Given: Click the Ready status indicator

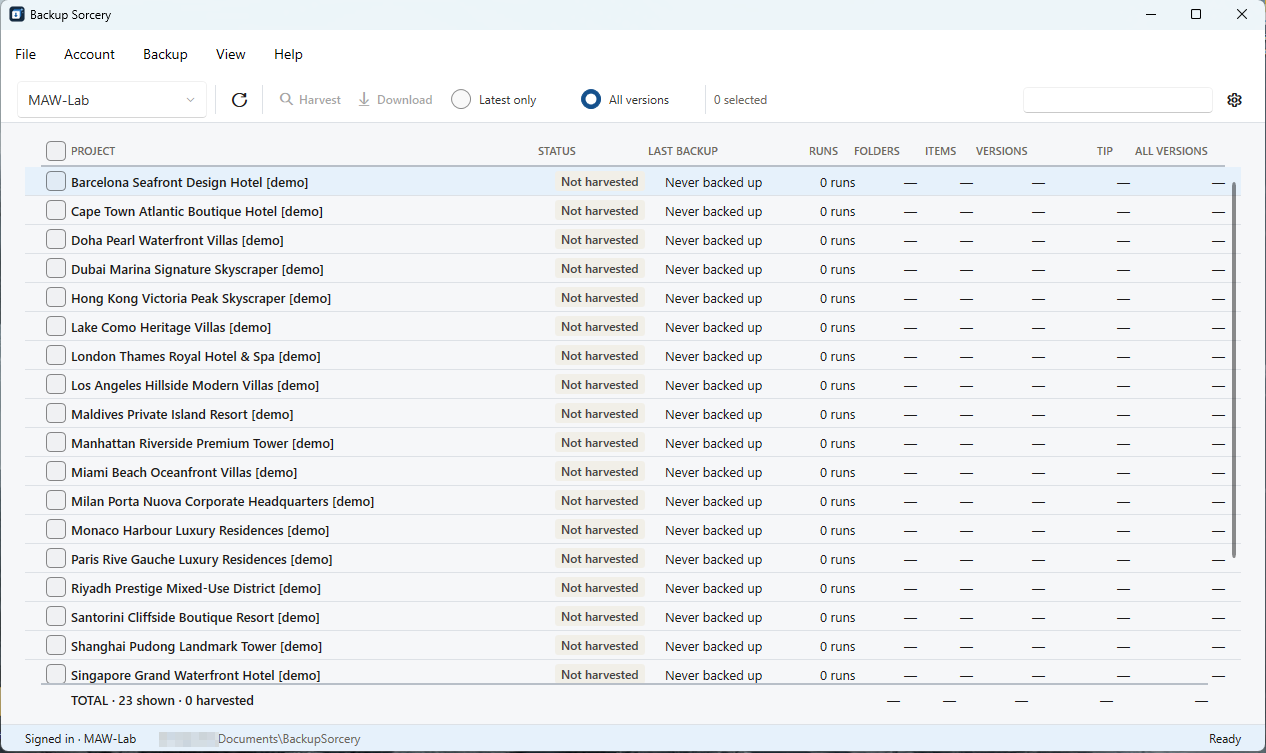Looking at the screenshot, I should (1225, 739).
